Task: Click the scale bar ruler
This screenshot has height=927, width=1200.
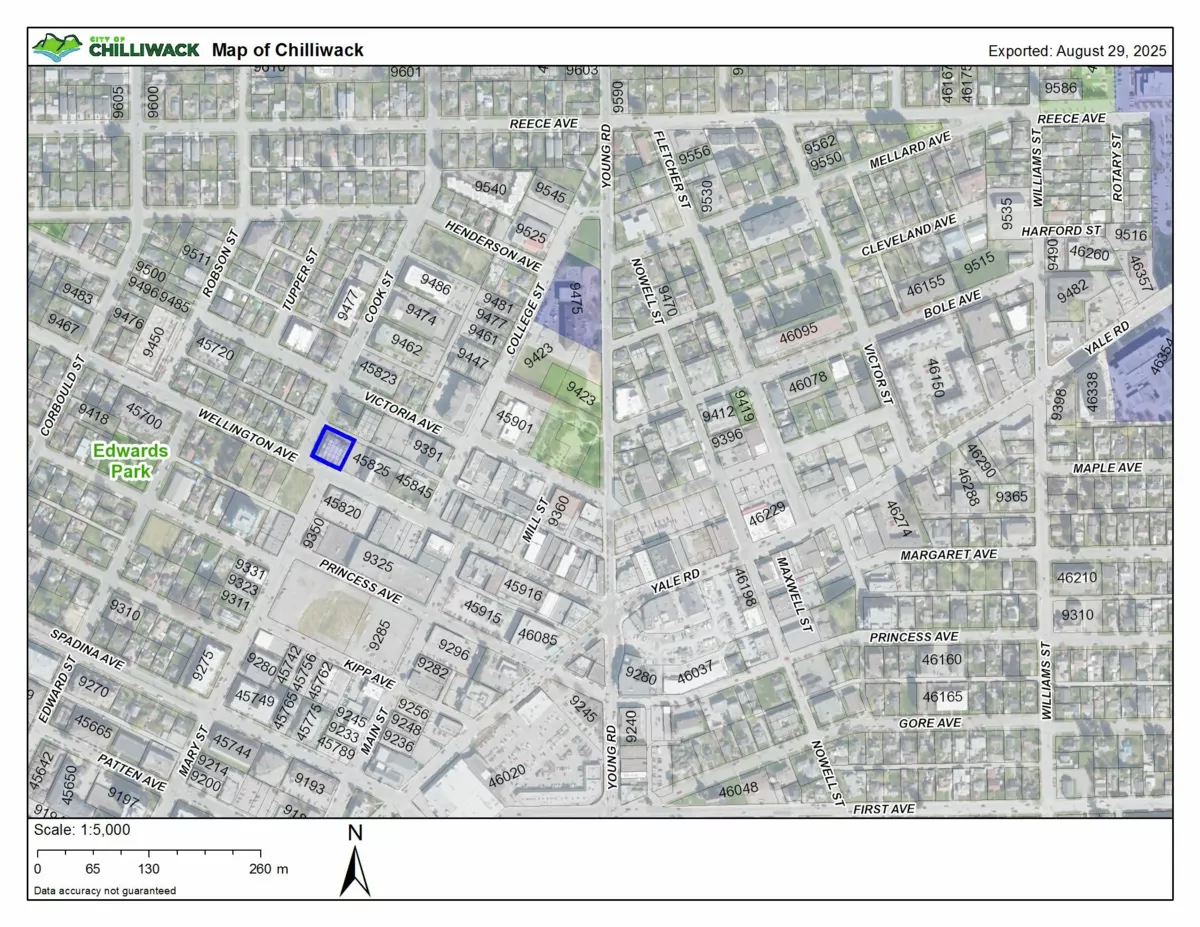Action: (151, 853)
